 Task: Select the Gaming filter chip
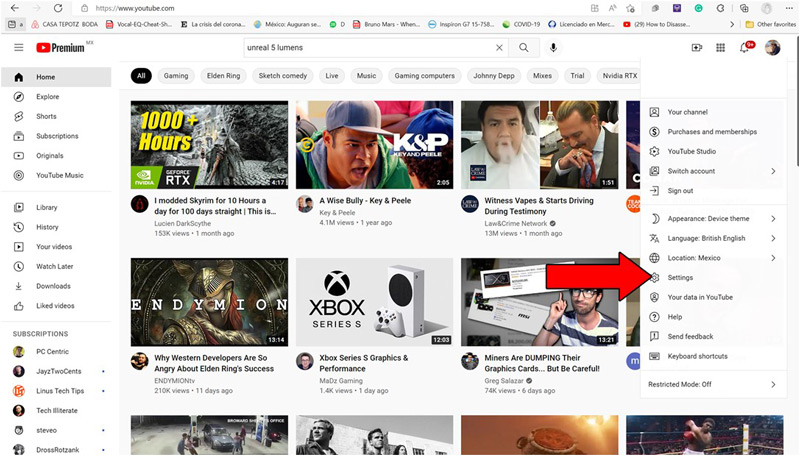176,75
